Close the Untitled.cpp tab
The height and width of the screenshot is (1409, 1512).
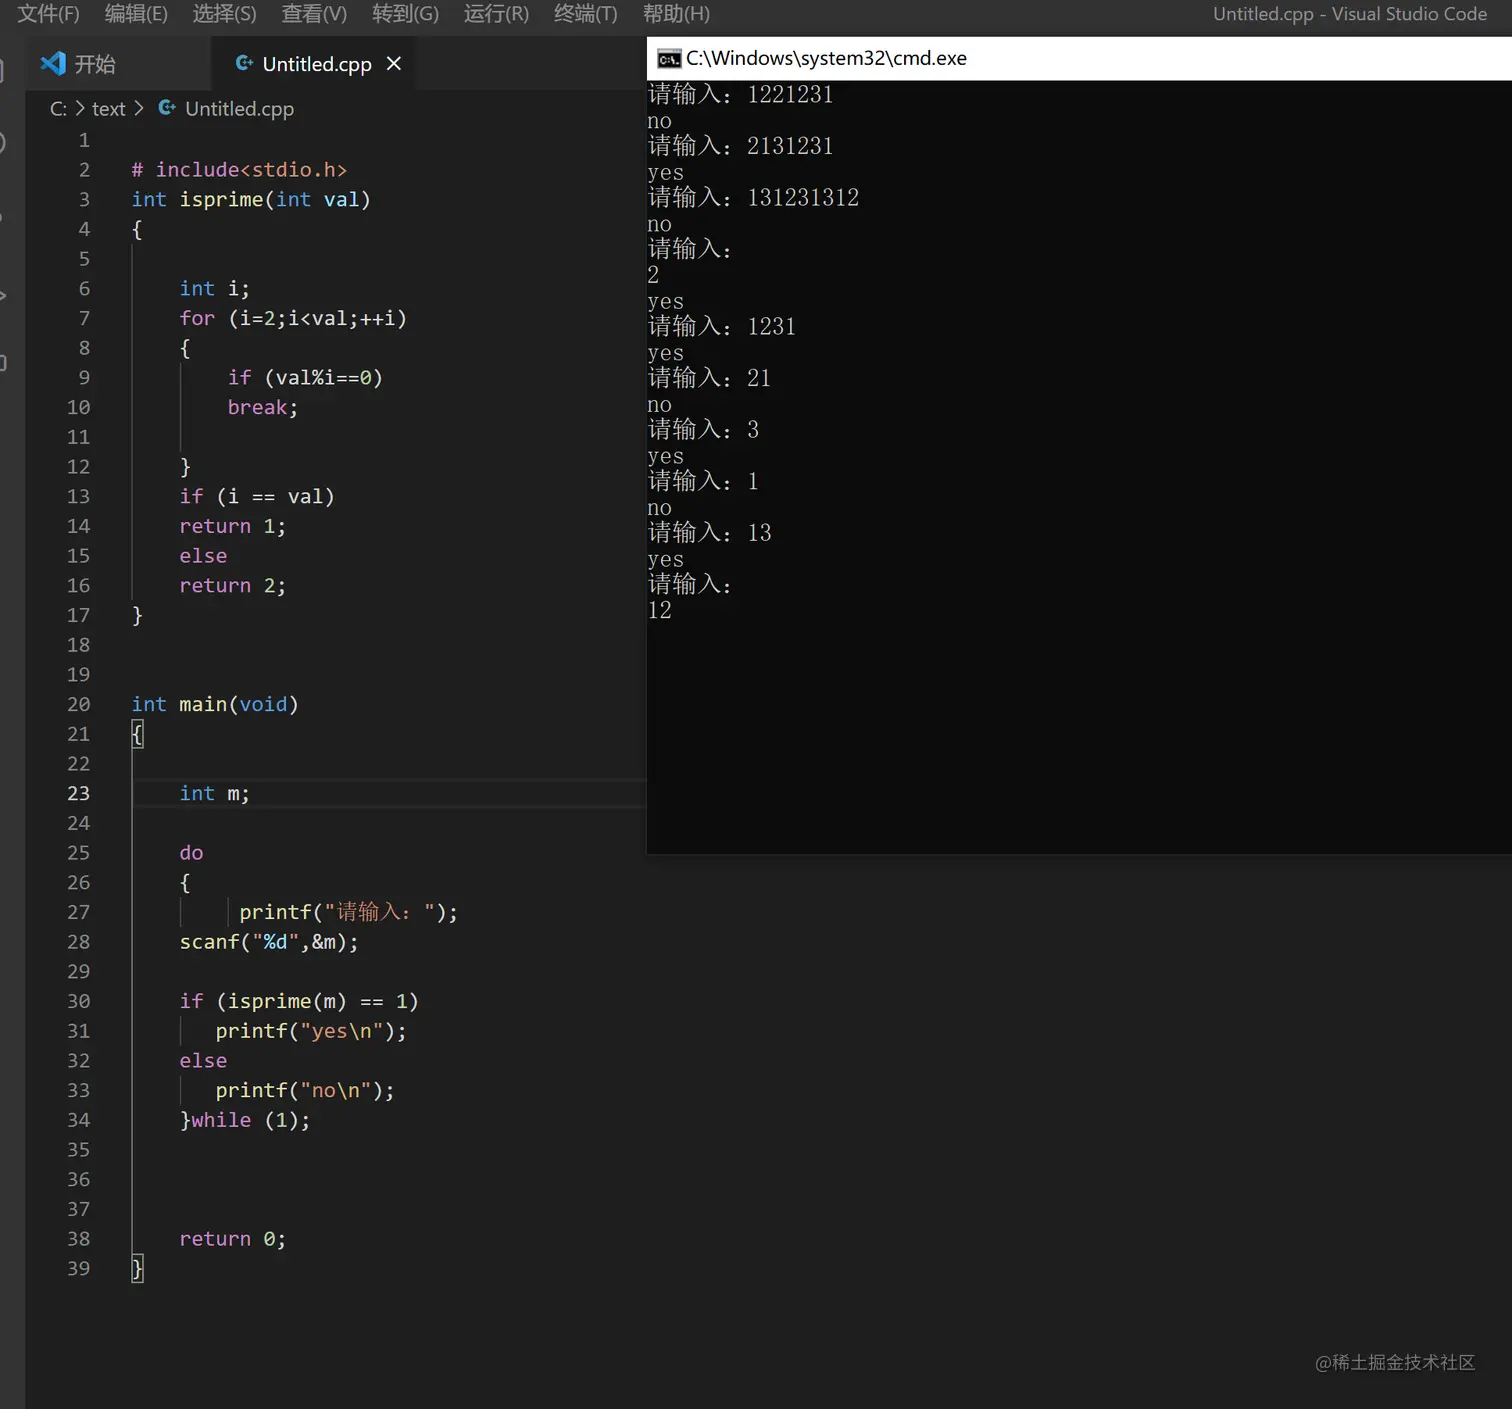pos(394,64)
